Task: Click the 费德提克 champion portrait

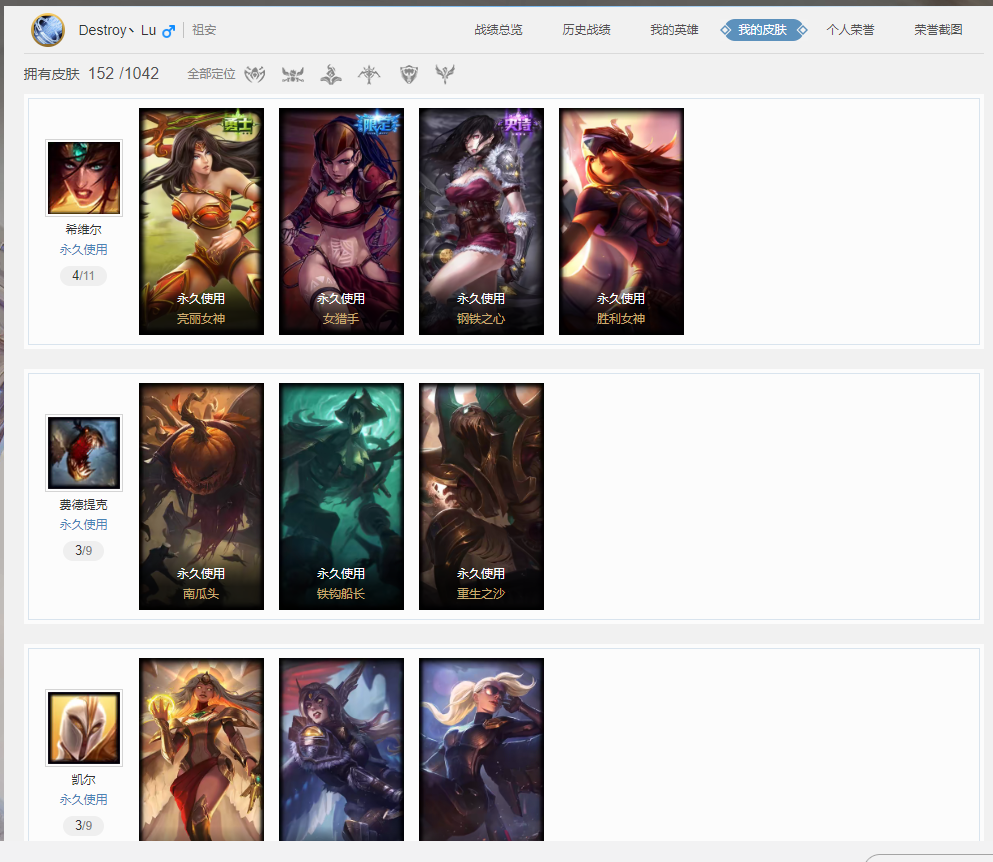Action: 84,453
